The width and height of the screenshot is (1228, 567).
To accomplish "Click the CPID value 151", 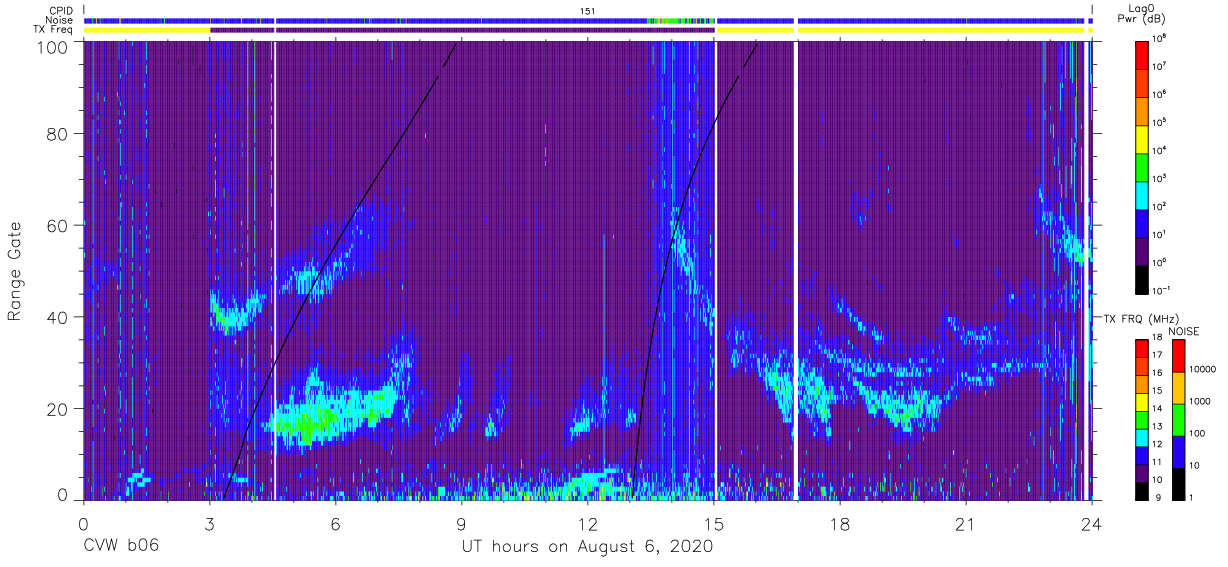I will click(587, 10).
